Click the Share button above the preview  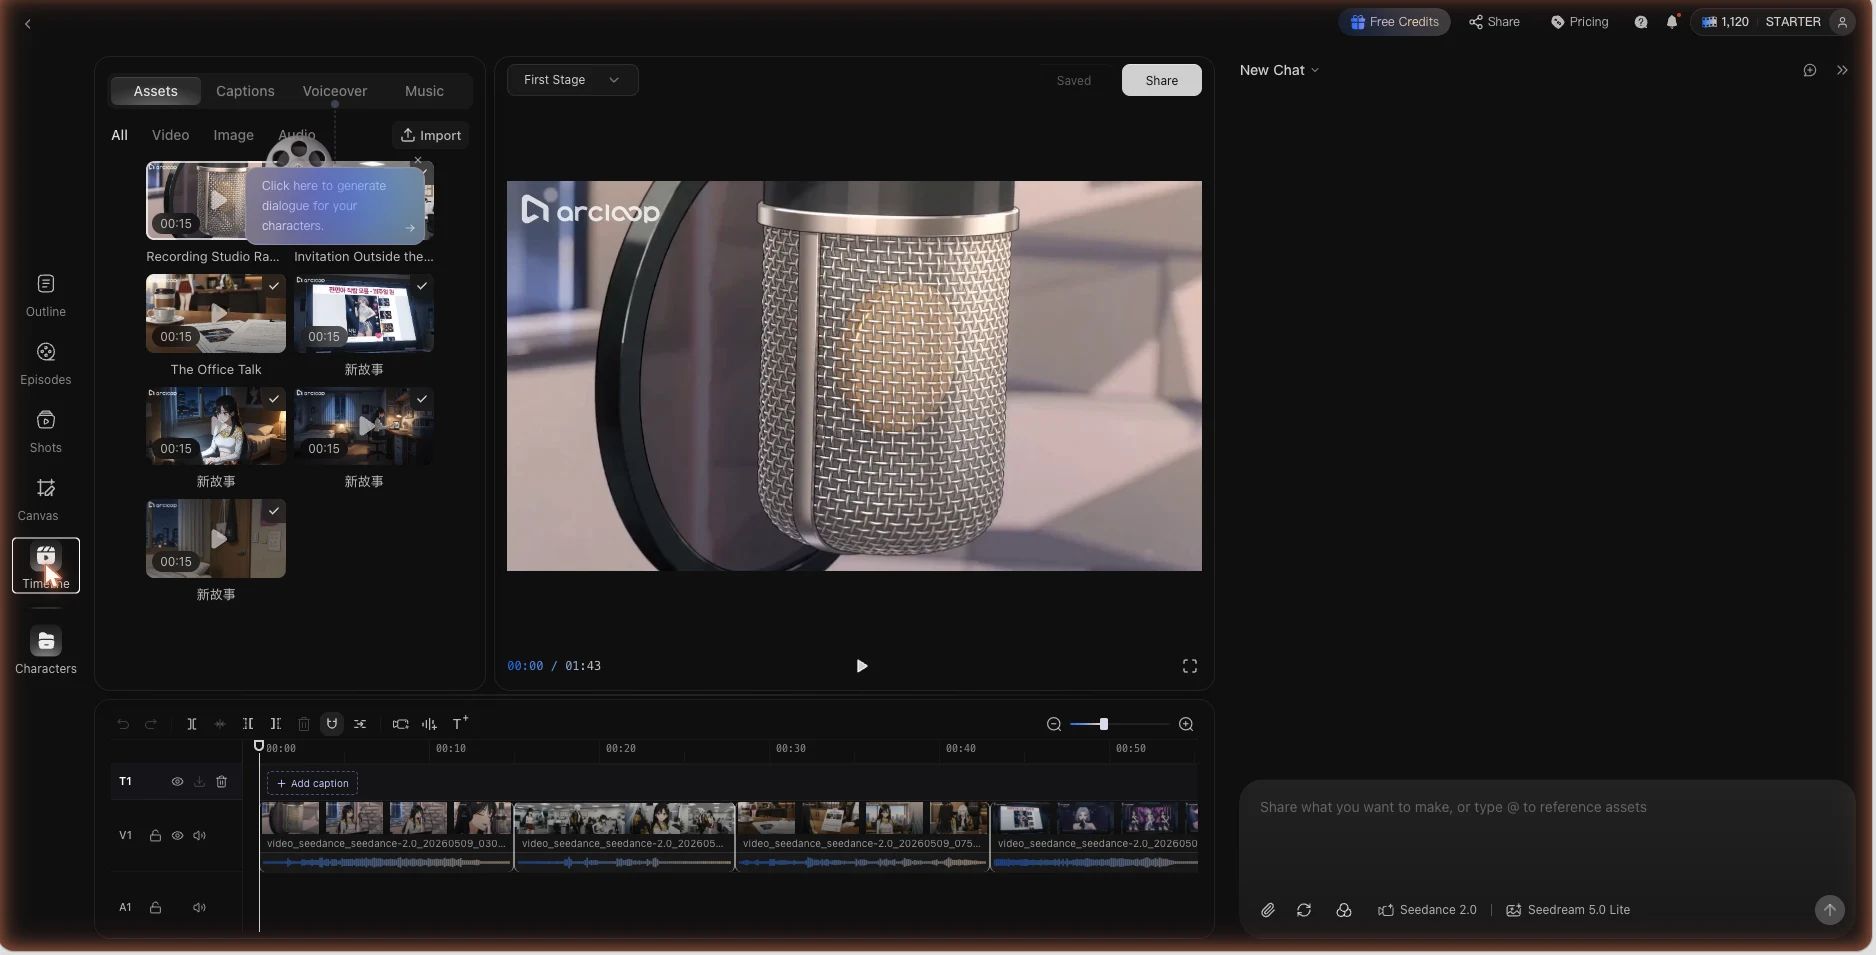1161,80
